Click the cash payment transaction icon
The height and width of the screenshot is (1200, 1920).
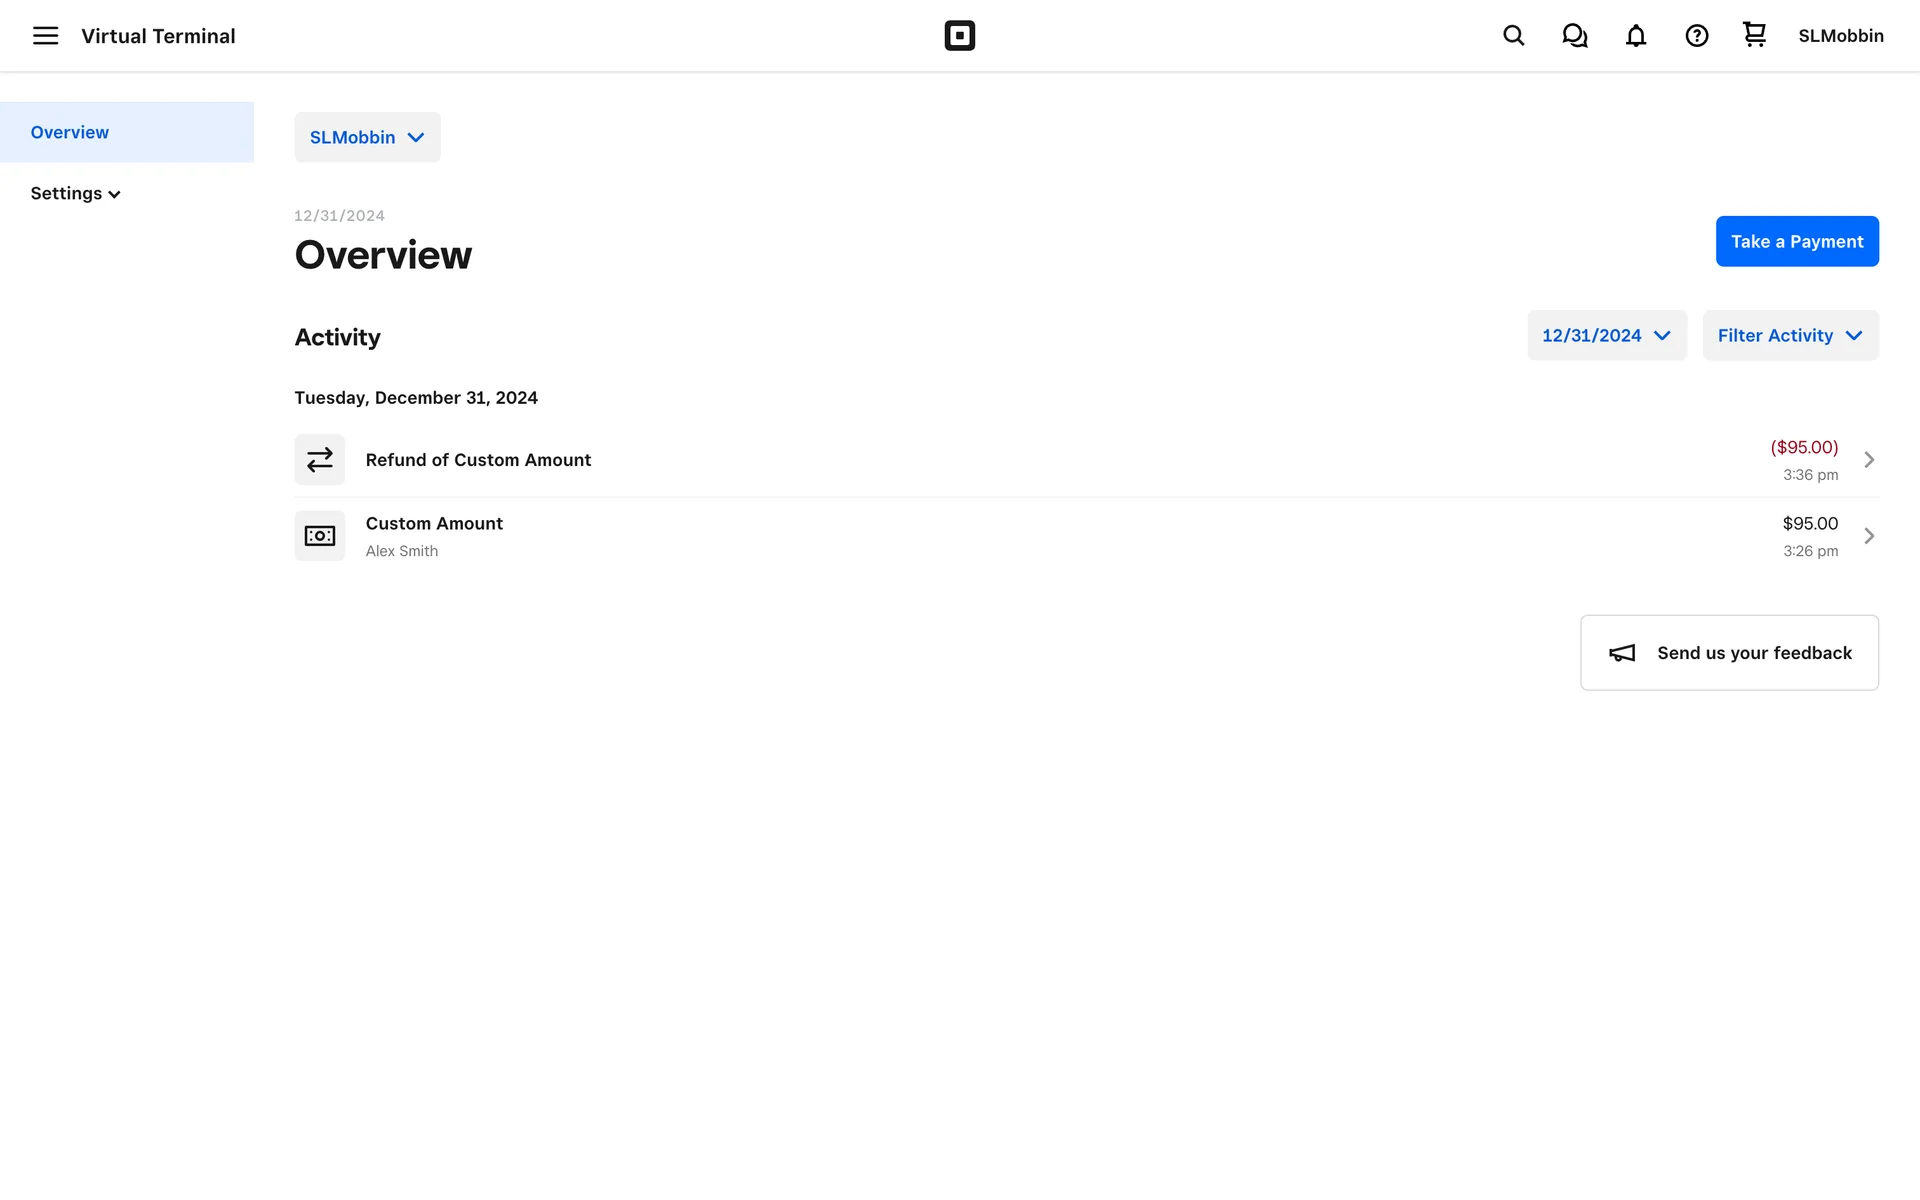[x=319, y=536]
